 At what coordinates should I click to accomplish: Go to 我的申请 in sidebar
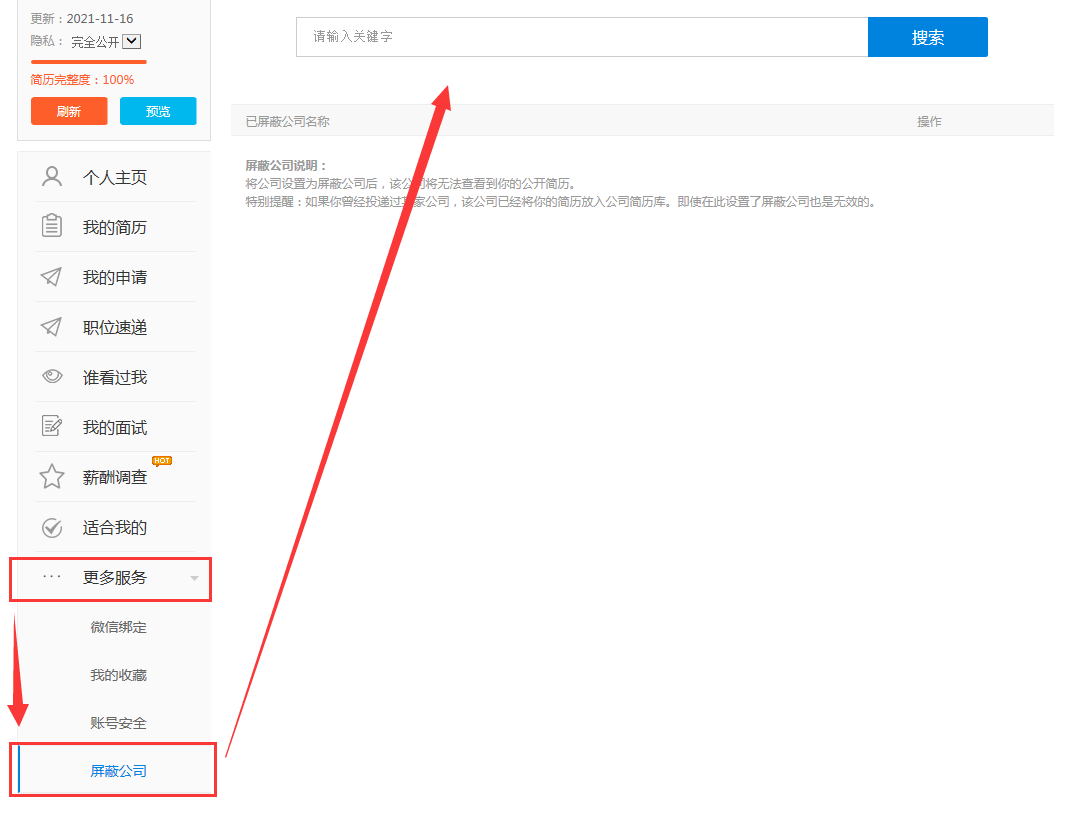pos(115,277)
